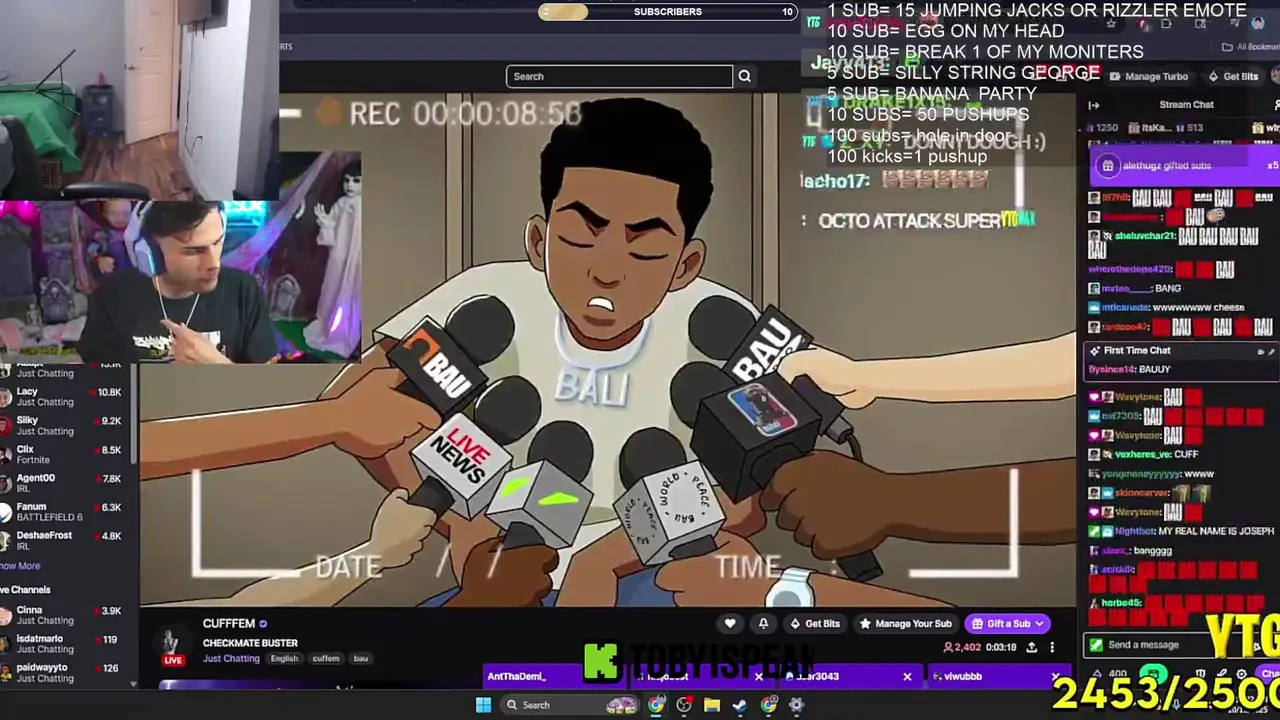The width and height of the screenshot is (1280, 720).
Task: Click Get Bits in the top bar
Action: [1232, 76]
